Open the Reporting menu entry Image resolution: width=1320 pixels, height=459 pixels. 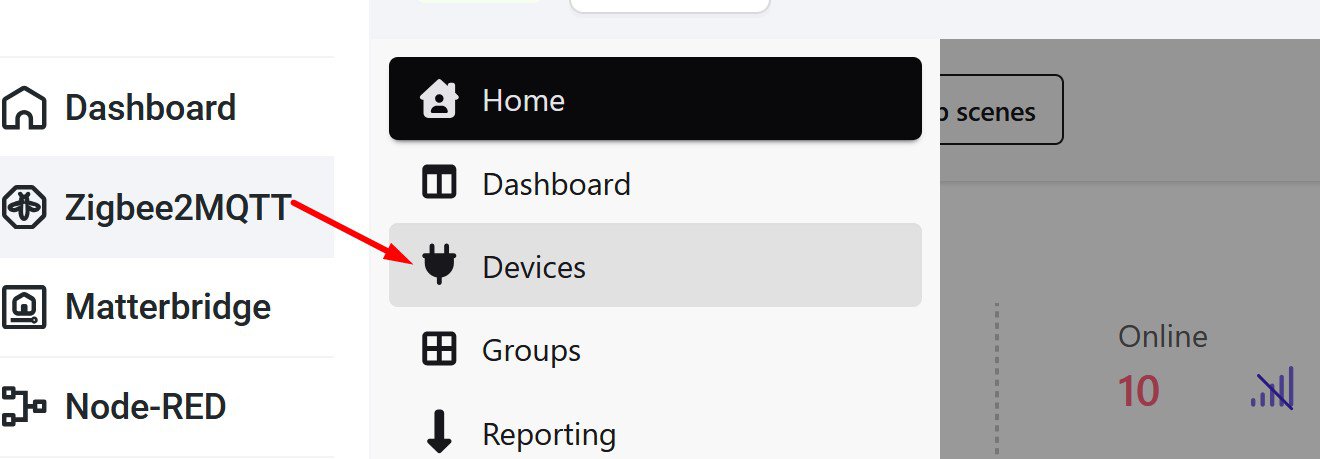pos(548,434)
